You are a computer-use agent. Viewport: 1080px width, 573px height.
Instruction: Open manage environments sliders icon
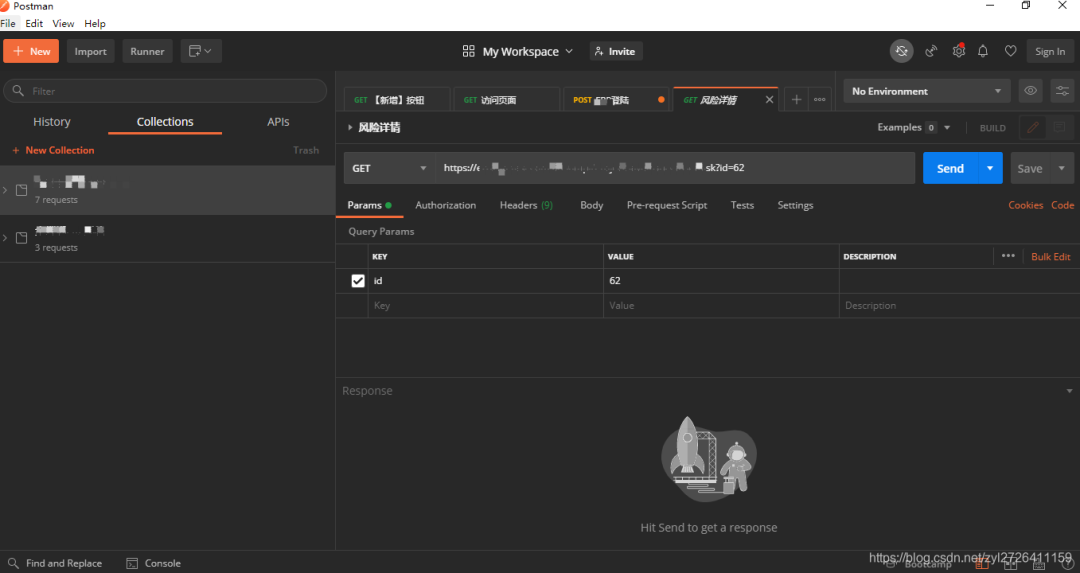(1060, 91)
